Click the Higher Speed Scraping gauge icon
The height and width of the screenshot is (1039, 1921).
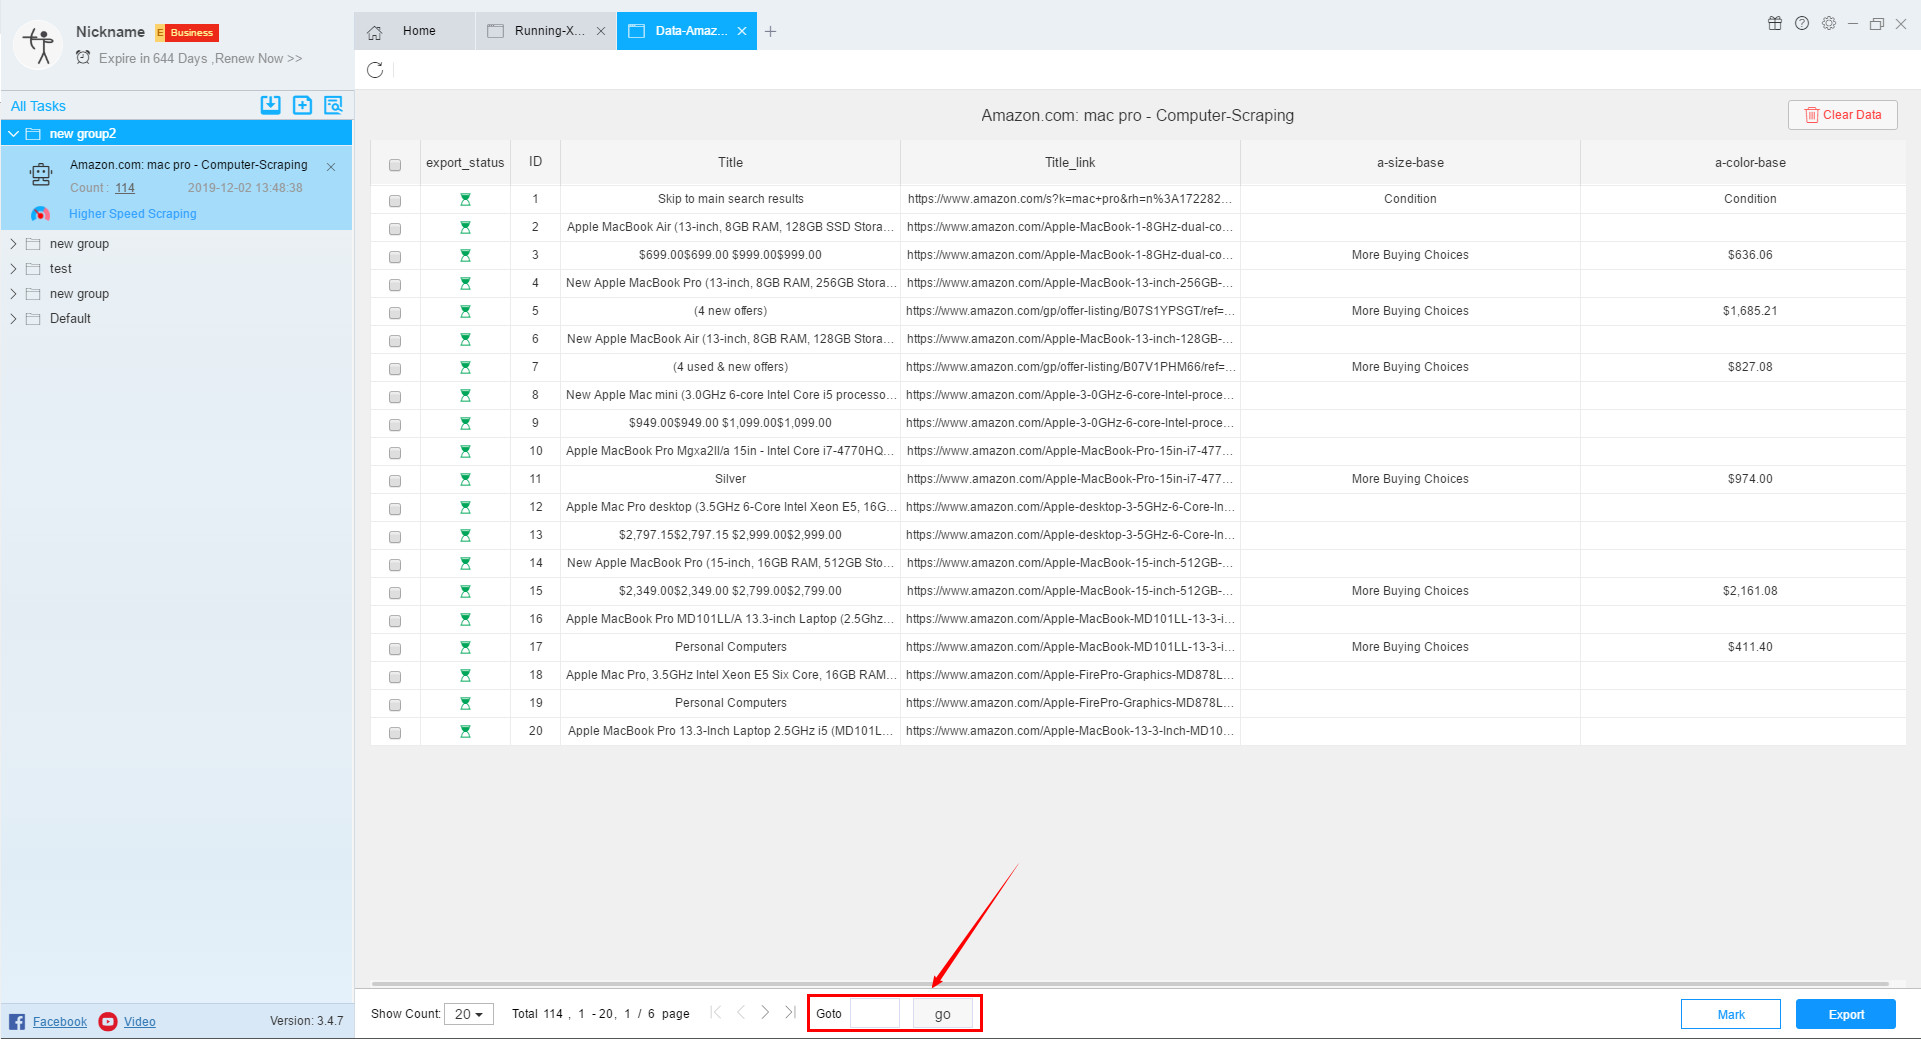(41, 214)
